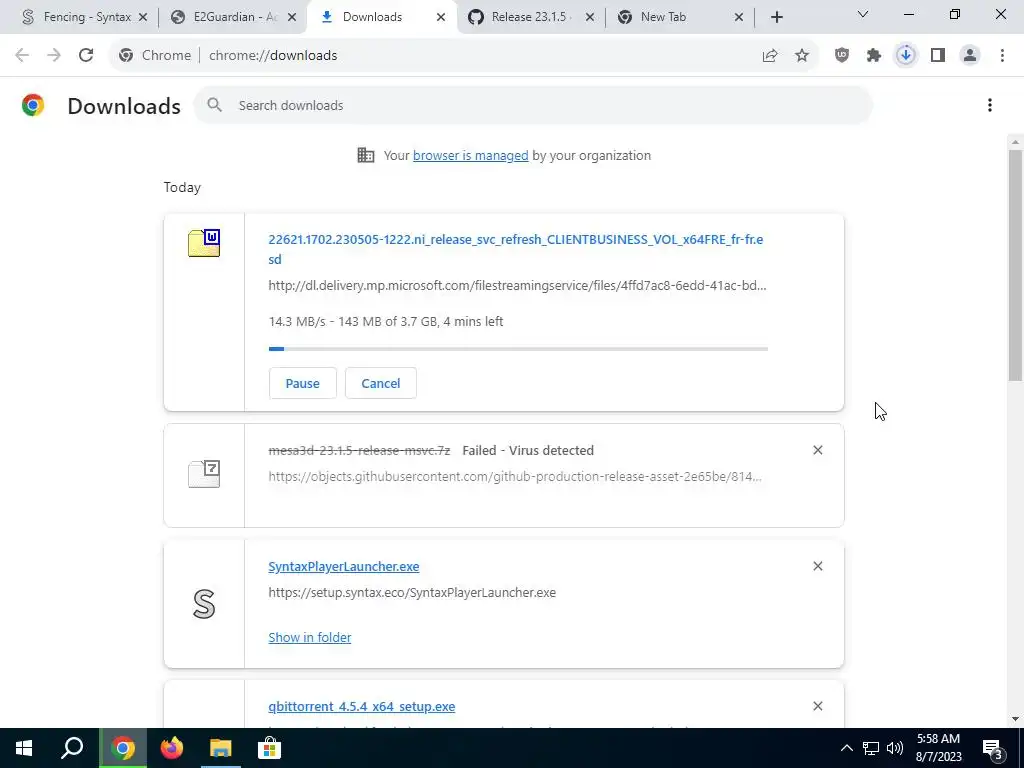Click the Failed - Virus detected status
This screenshot has width=1024, height=768.
[528, 451]
